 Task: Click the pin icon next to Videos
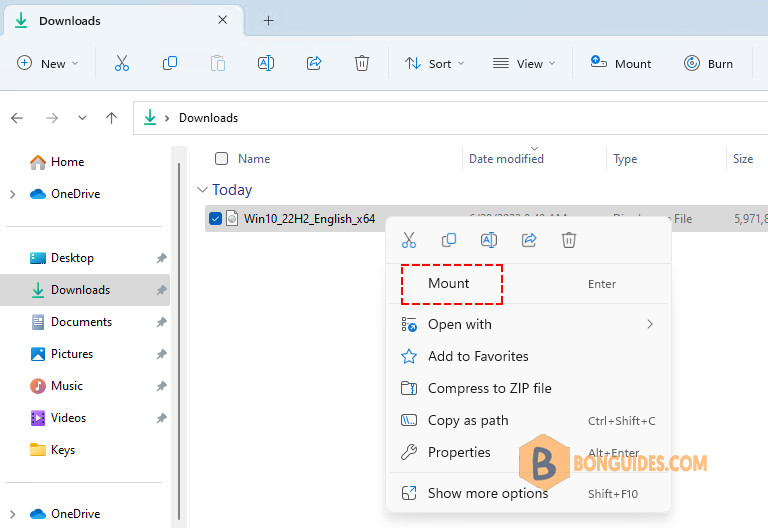point(162,418)
